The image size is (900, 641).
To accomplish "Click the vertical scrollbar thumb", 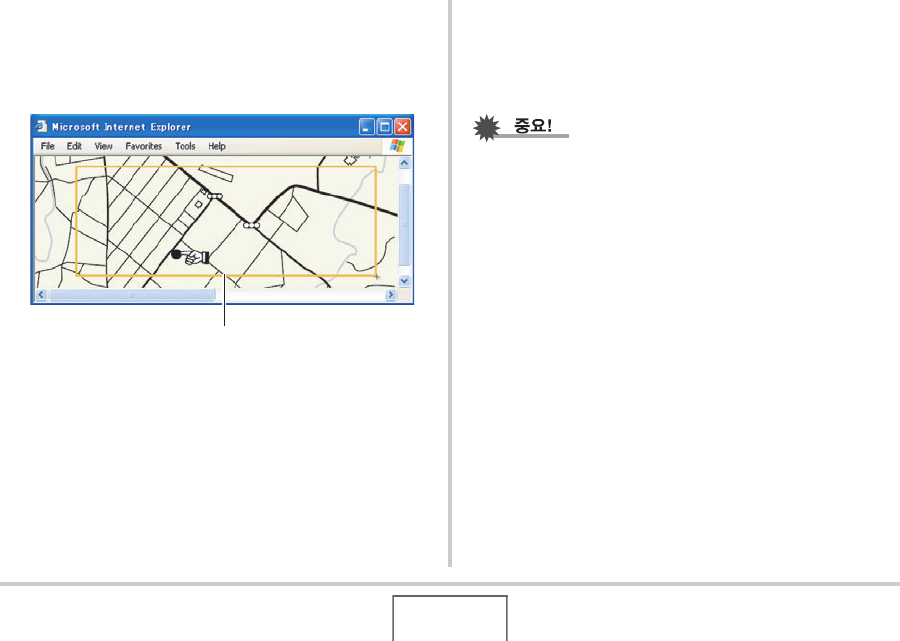I will [x=404, y=224].
